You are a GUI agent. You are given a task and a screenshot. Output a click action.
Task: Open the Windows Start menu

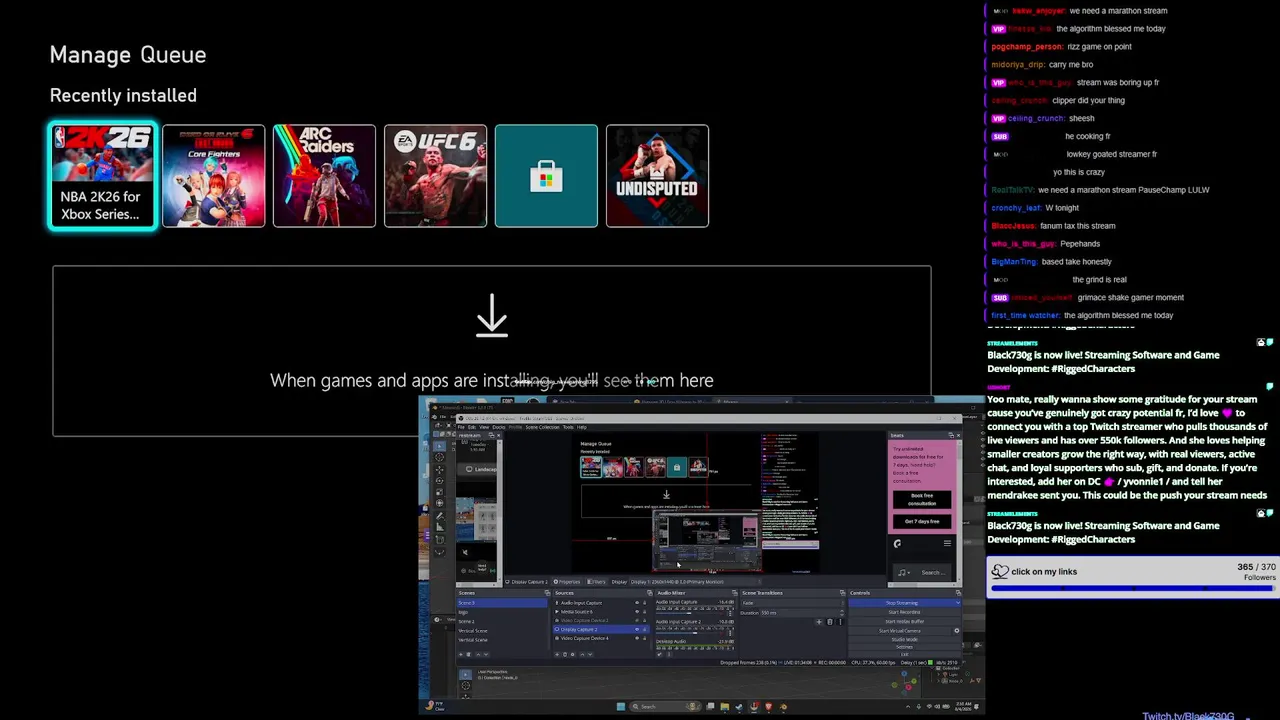tap(621, 707)
